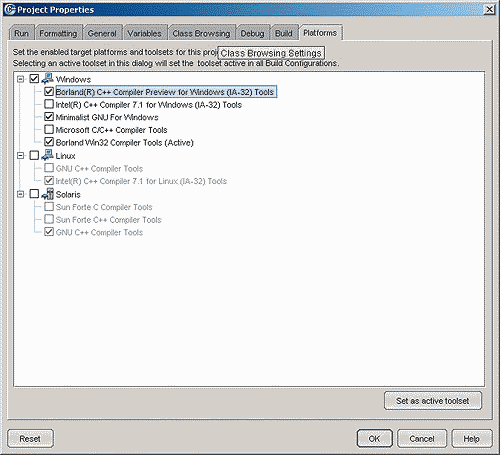Open the Class Browsing tab
The width and height of the screenshot is (500, 455).
tap(201, 33)
